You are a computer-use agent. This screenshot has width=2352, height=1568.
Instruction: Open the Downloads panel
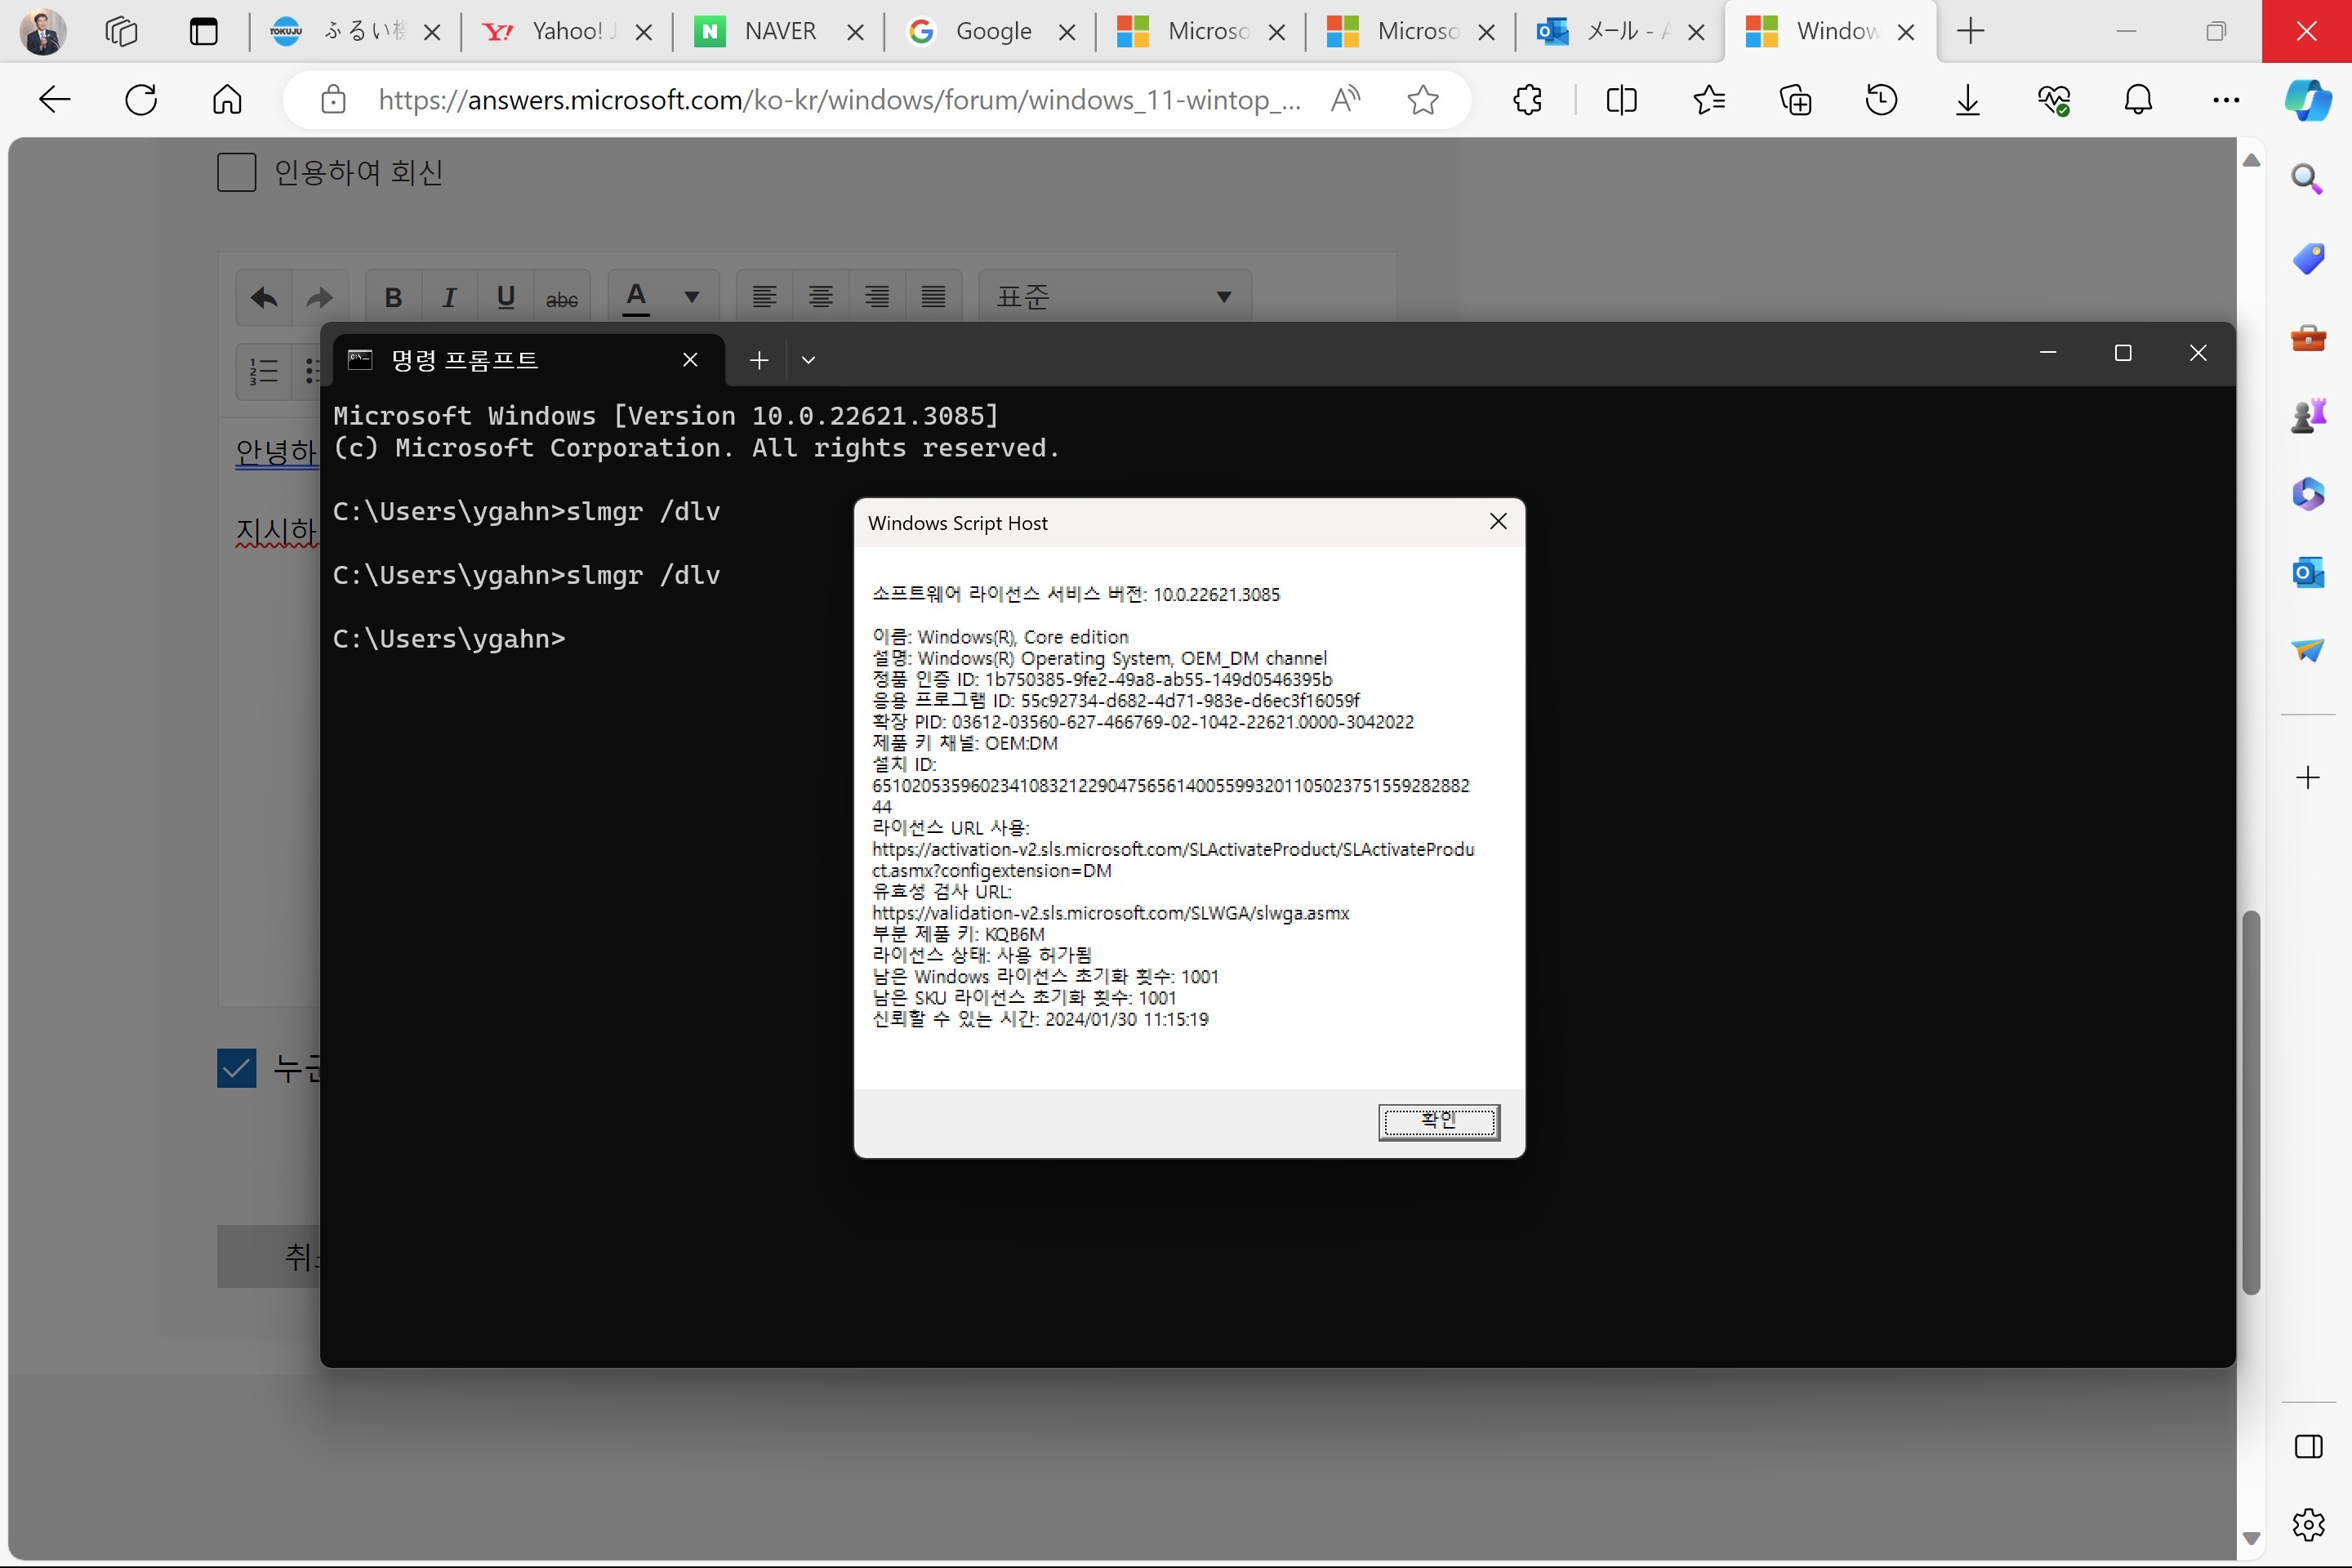1967,99
